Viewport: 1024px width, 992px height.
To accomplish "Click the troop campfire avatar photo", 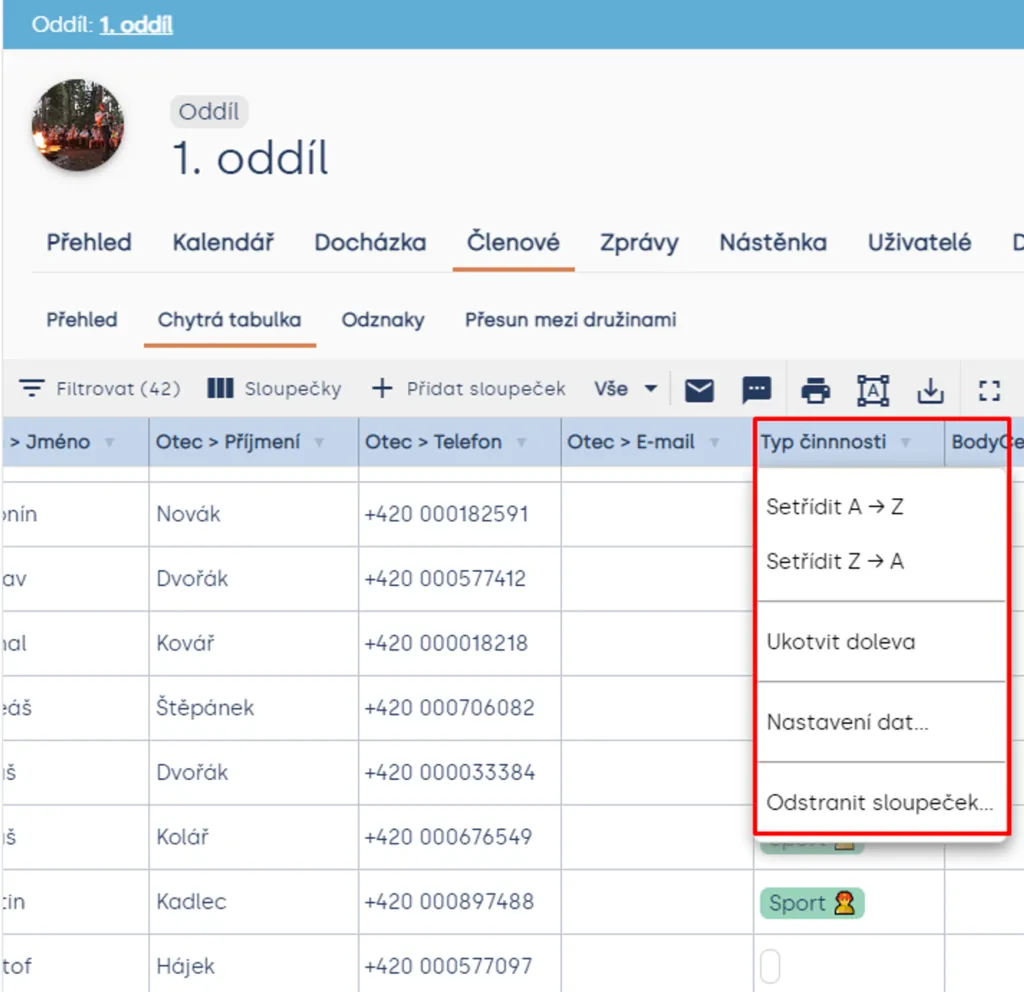I will pos(78,125).
